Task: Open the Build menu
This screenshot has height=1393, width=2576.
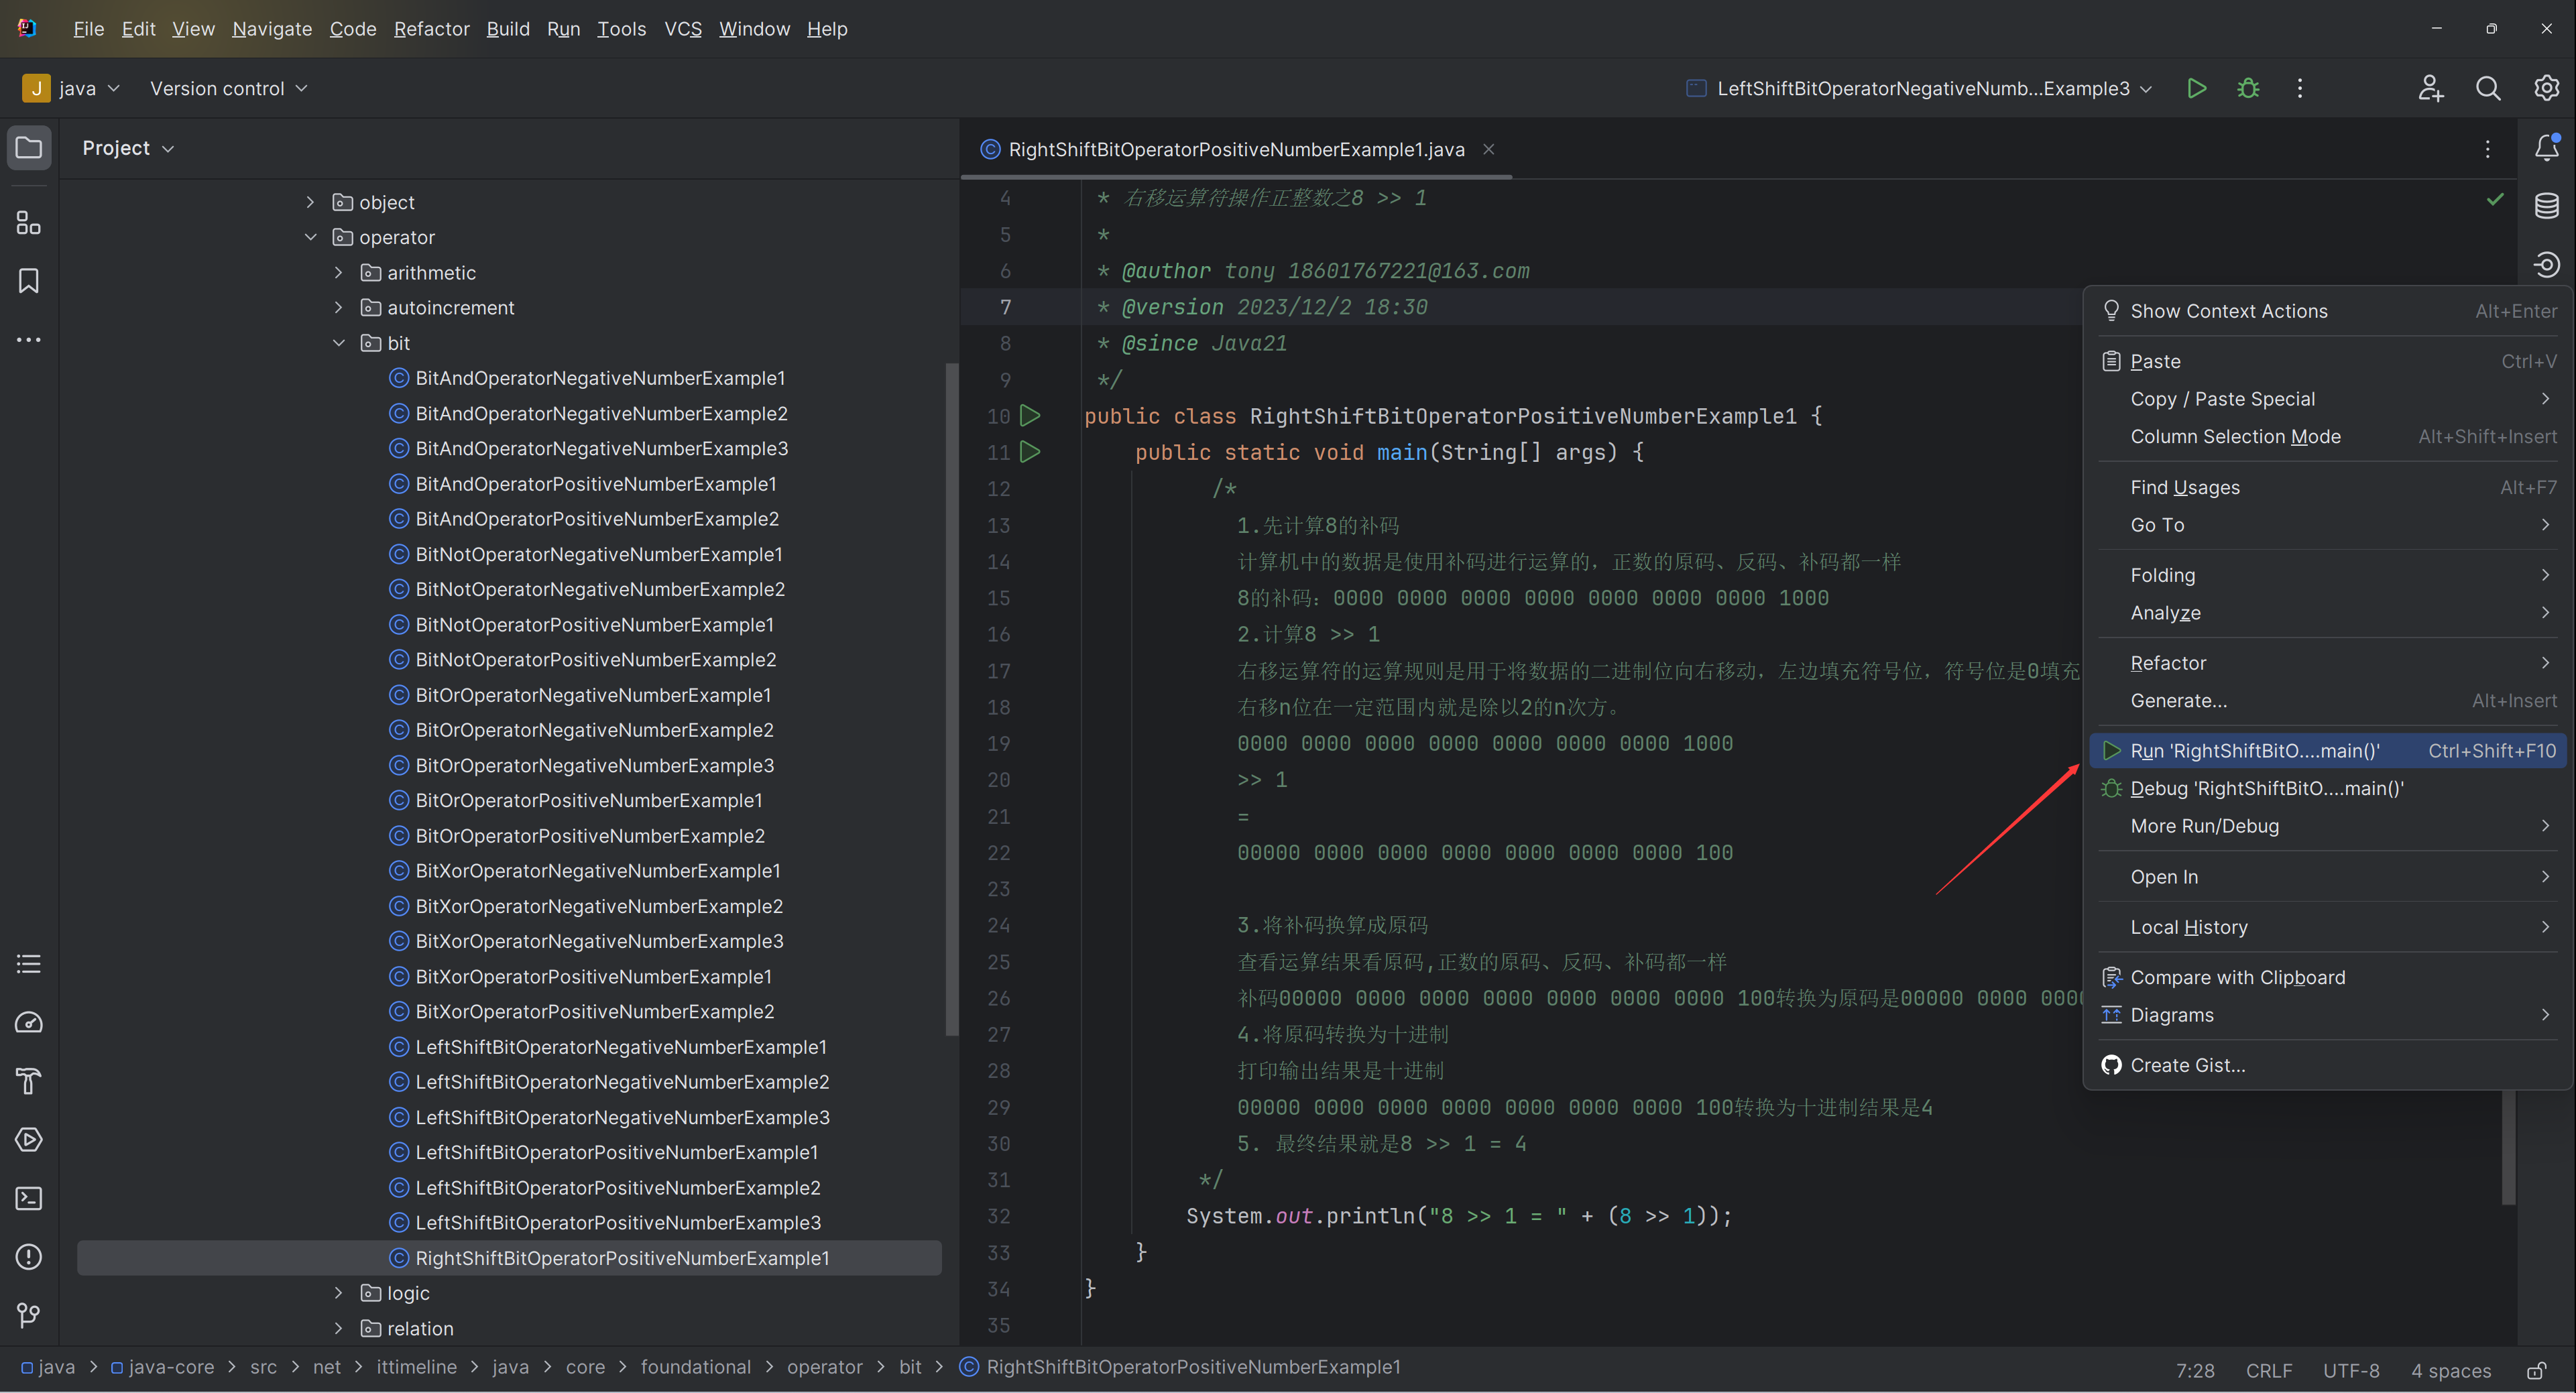Action: pyautogui.click(x=508, y=29)
